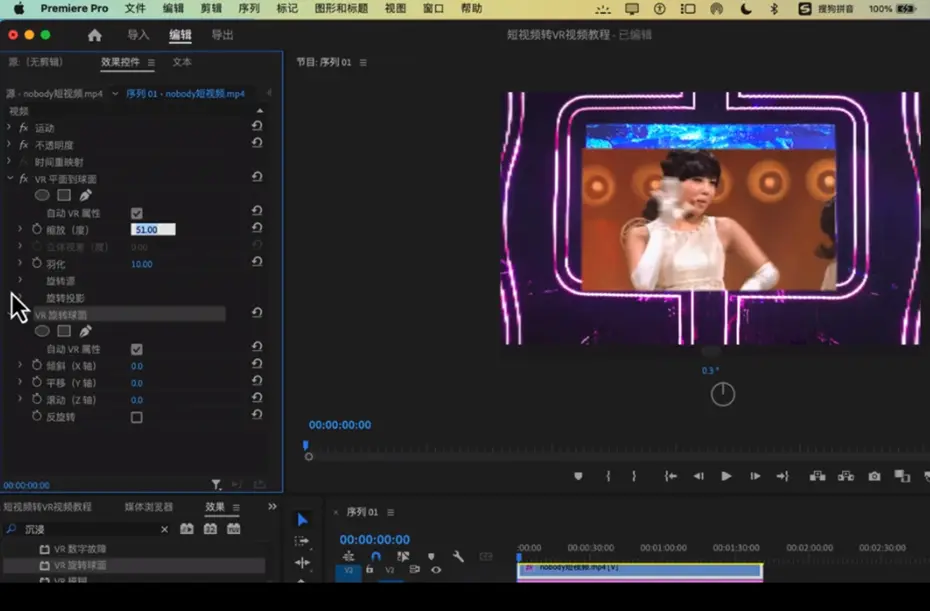Expand the 运动 effect properties

tap(9, 127)
